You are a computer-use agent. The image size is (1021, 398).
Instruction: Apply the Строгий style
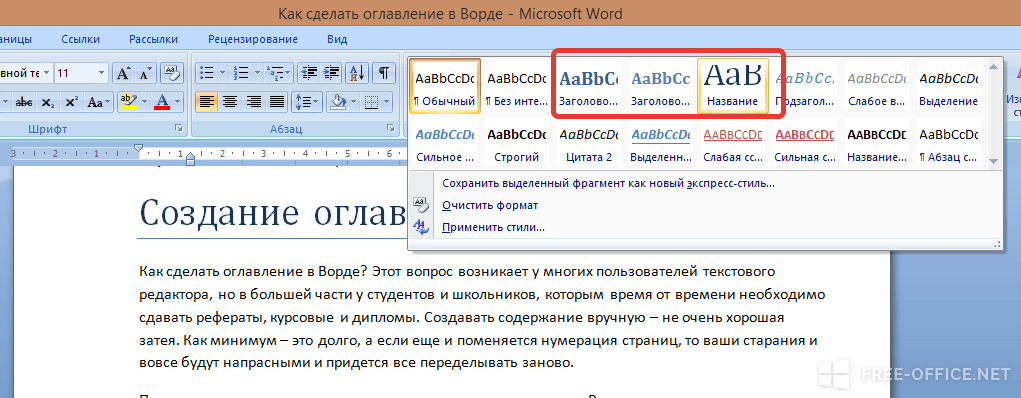517,142
